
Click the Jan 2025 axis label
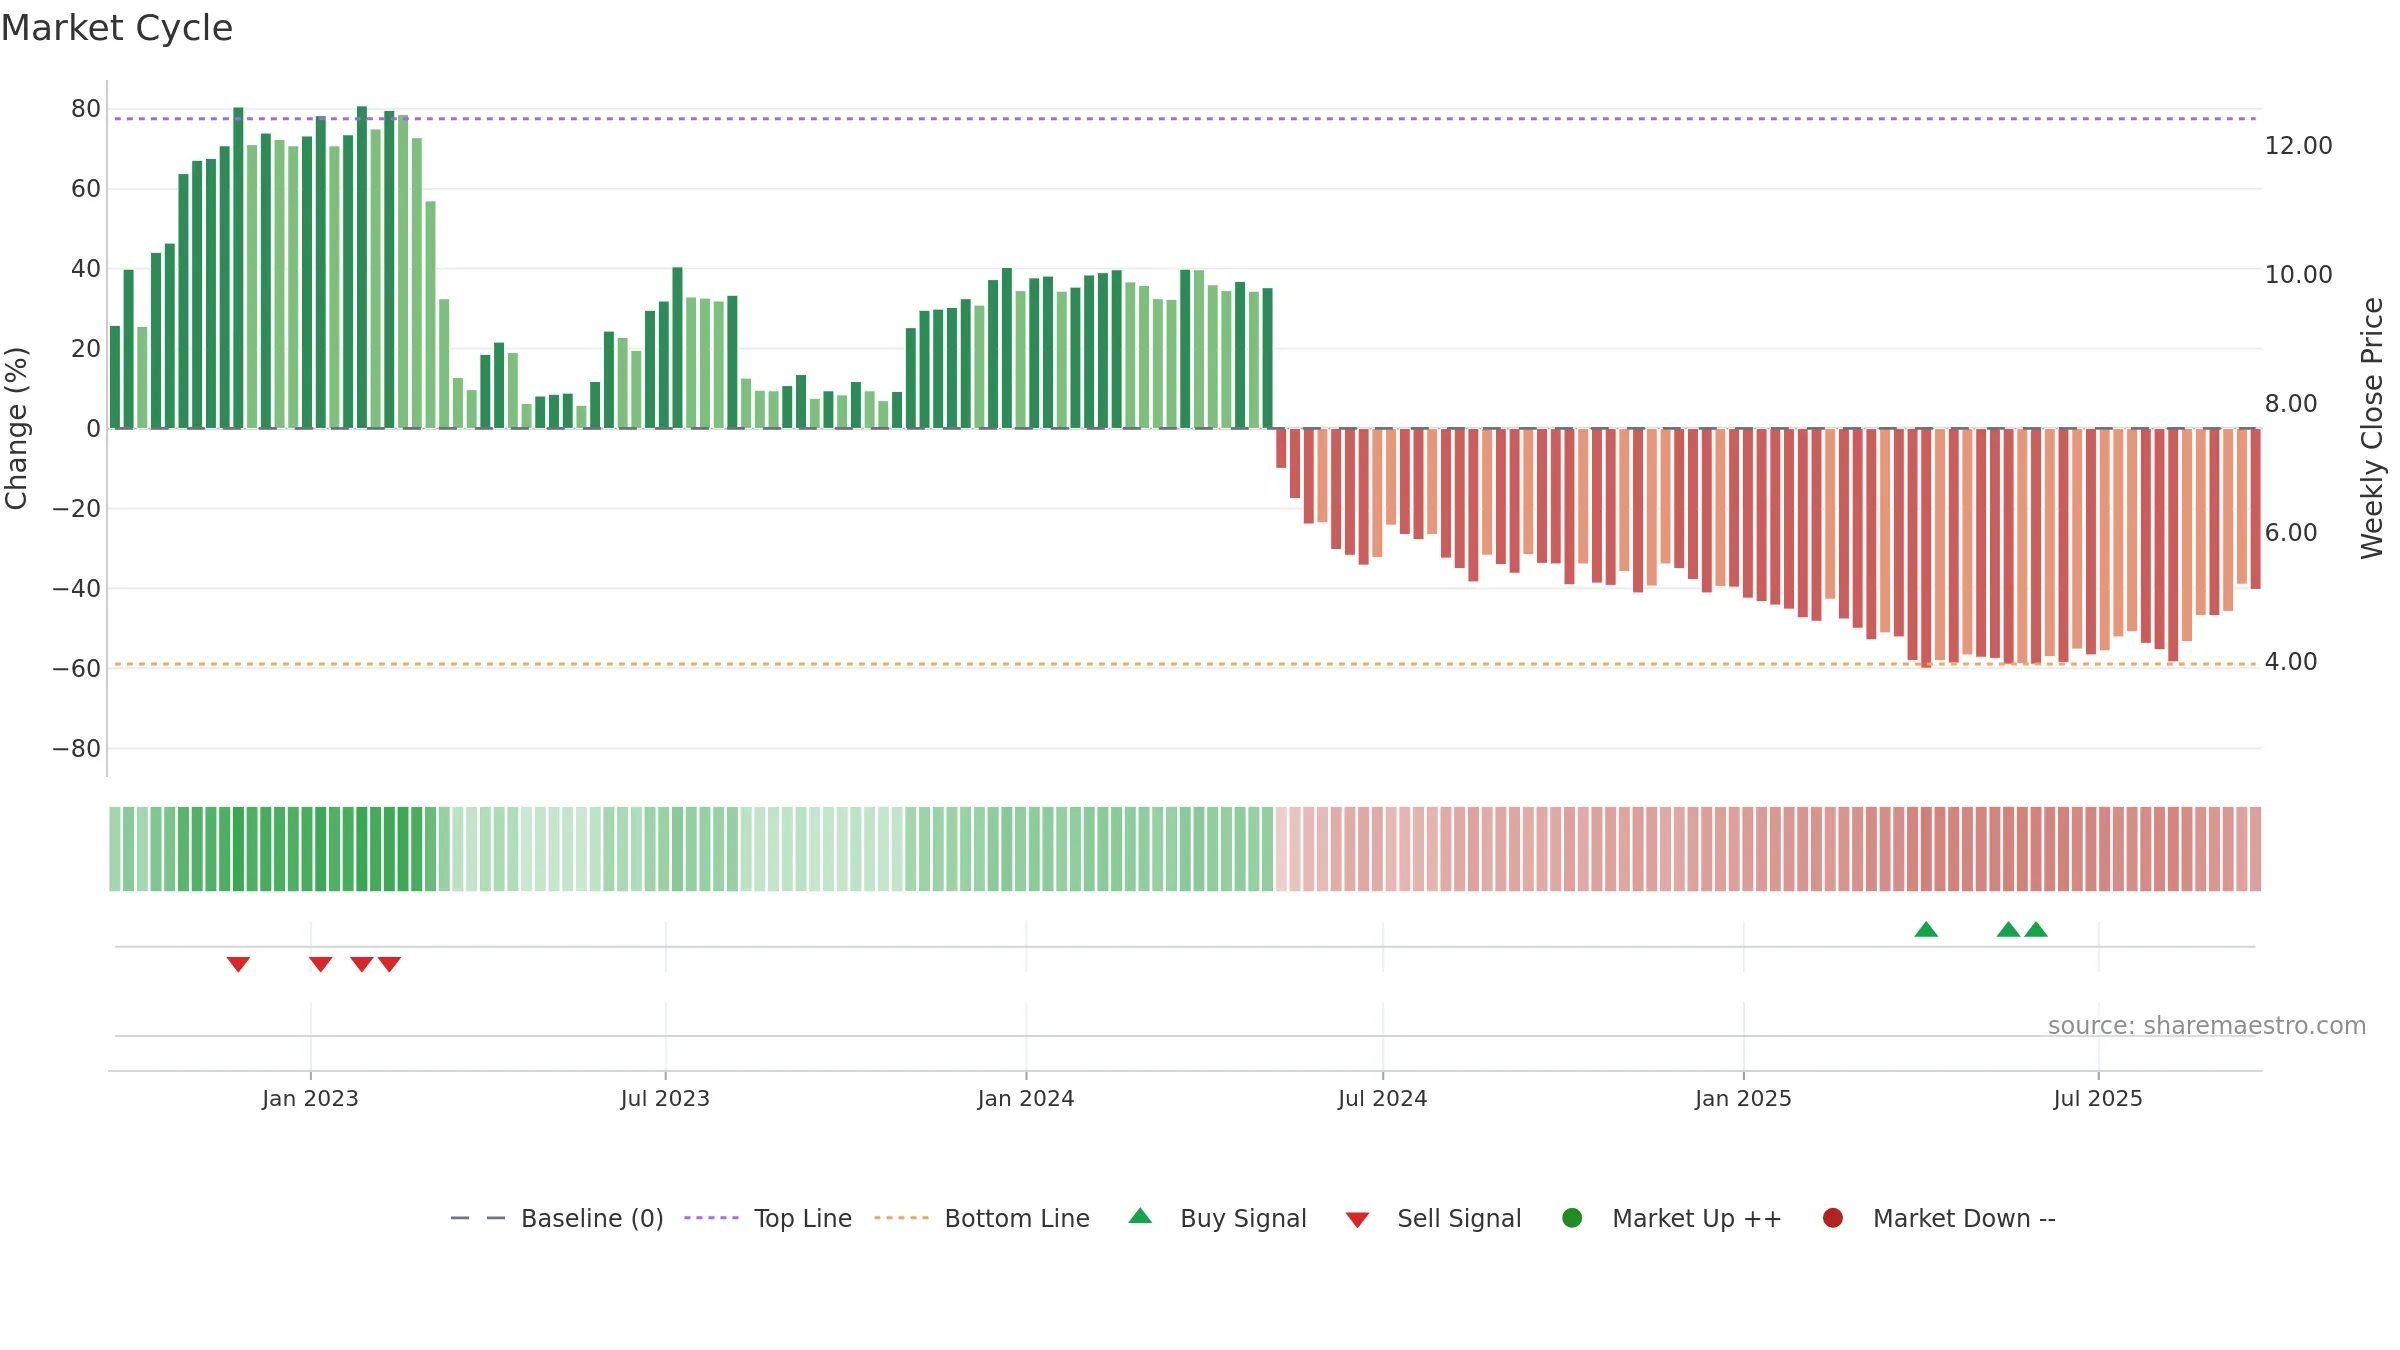tap(1743, 1098)
